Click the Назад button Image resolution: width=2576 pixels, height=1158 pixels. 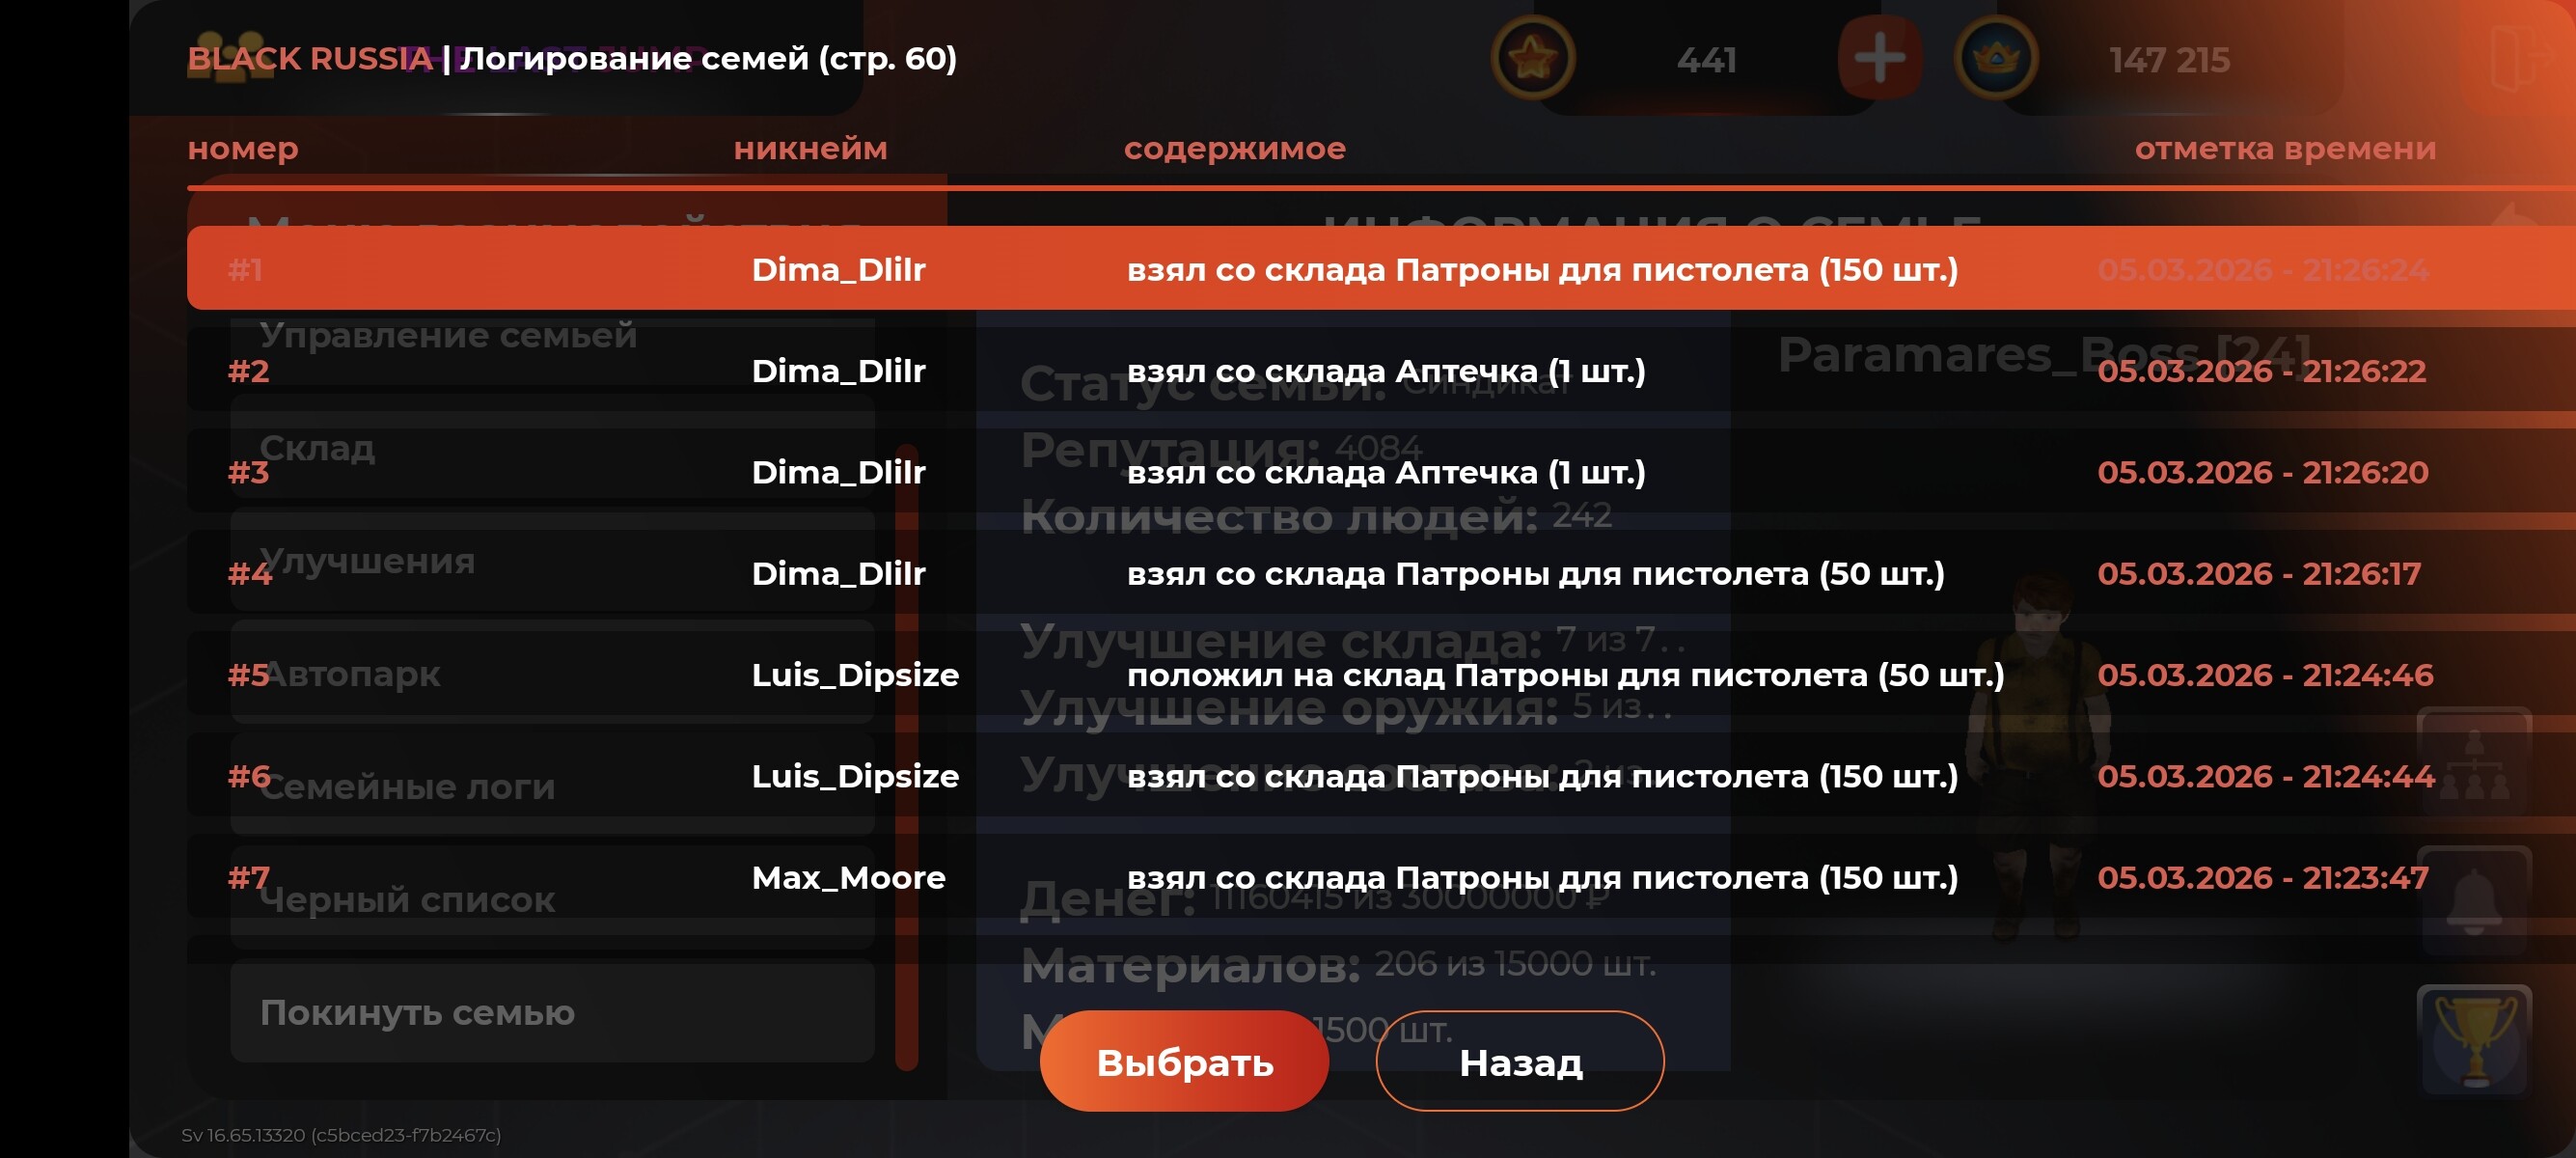coord(1520,1061)
